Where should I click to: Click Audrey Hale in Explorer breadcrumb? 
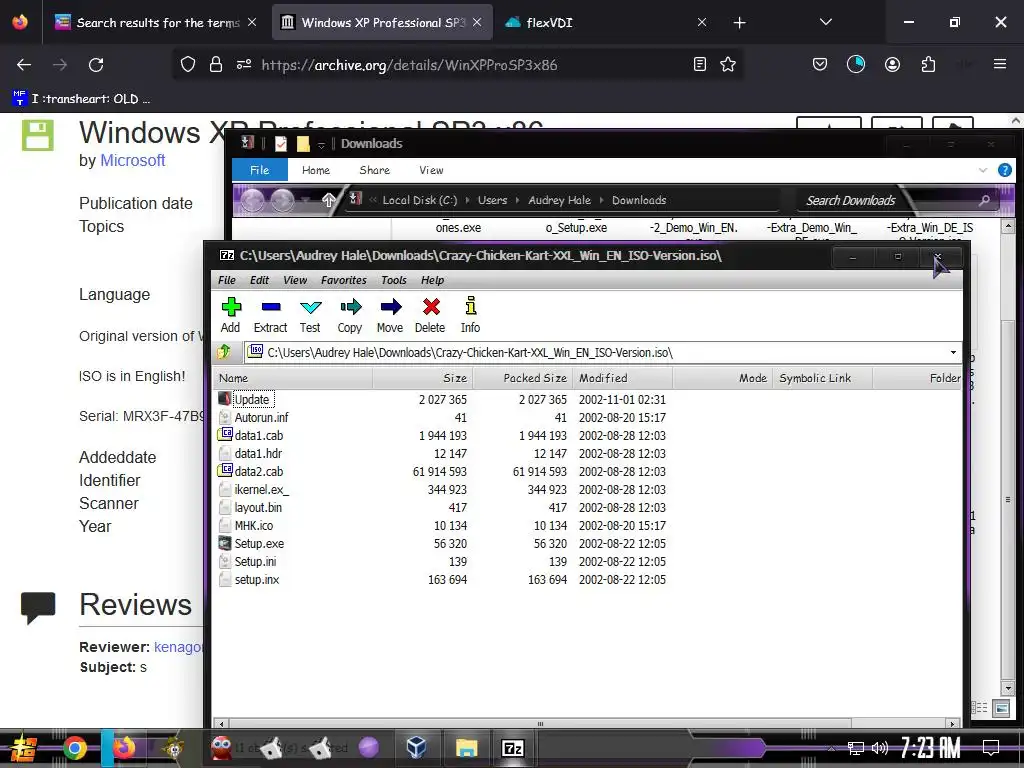coord(560,200)
